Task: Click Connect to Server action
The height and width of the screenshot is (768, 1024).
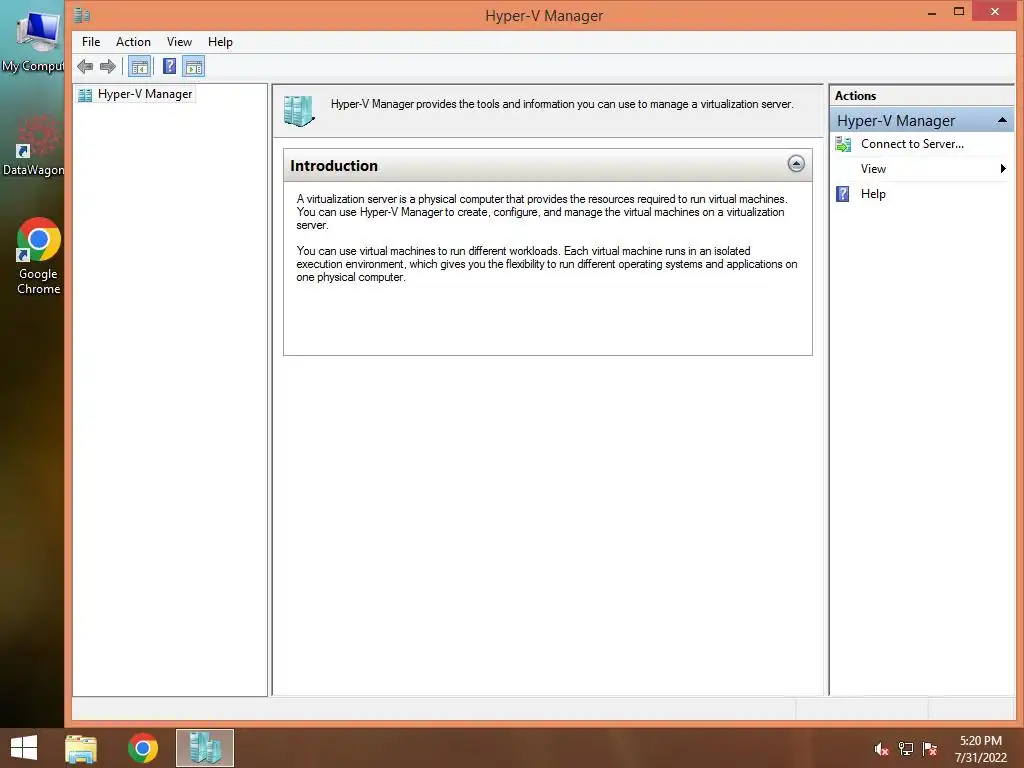Action: coord(912,144)
